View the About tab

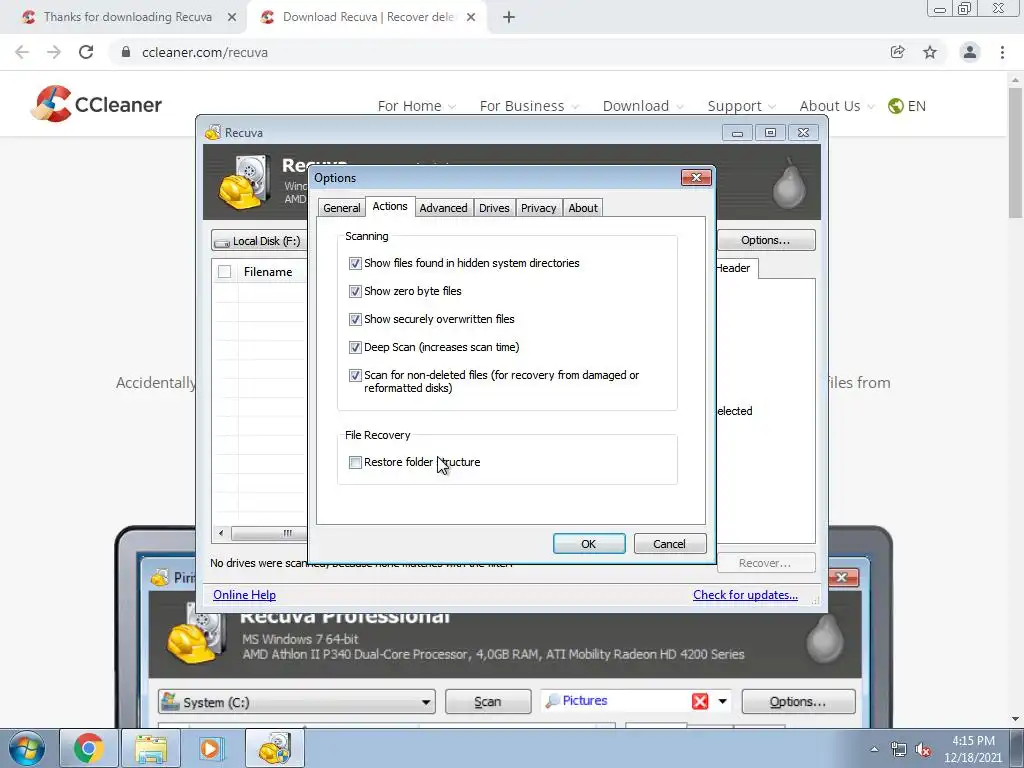[x=583, y=208]
